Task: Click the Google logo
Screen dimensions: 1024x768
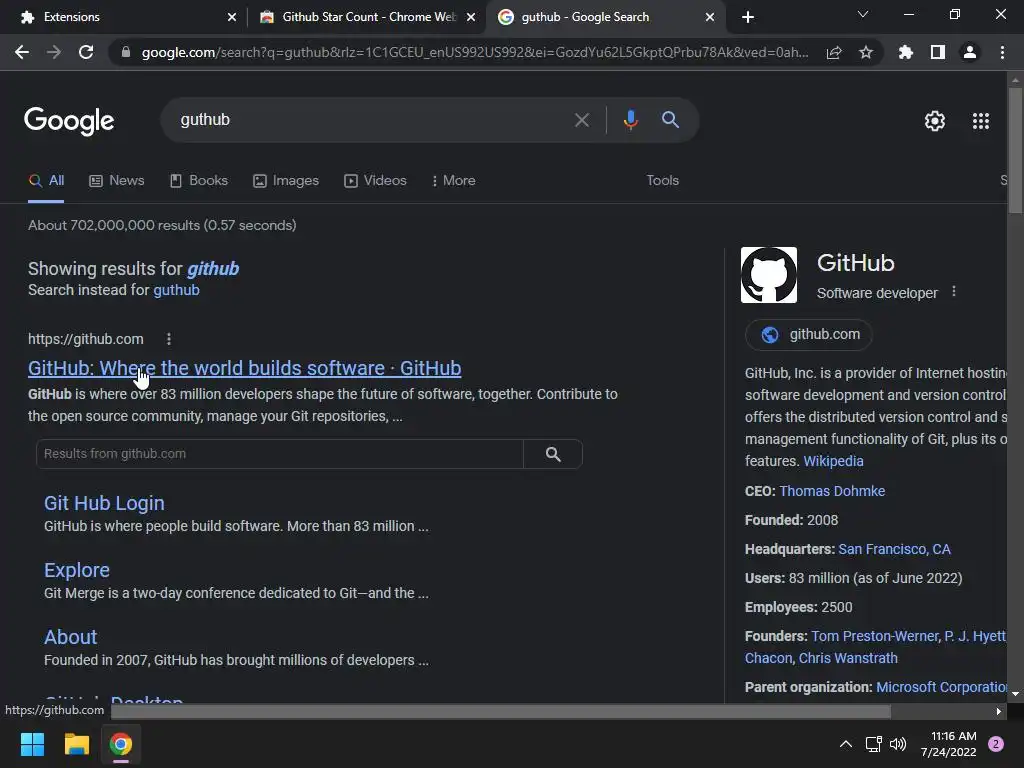Action: click(x=69, y=121)
